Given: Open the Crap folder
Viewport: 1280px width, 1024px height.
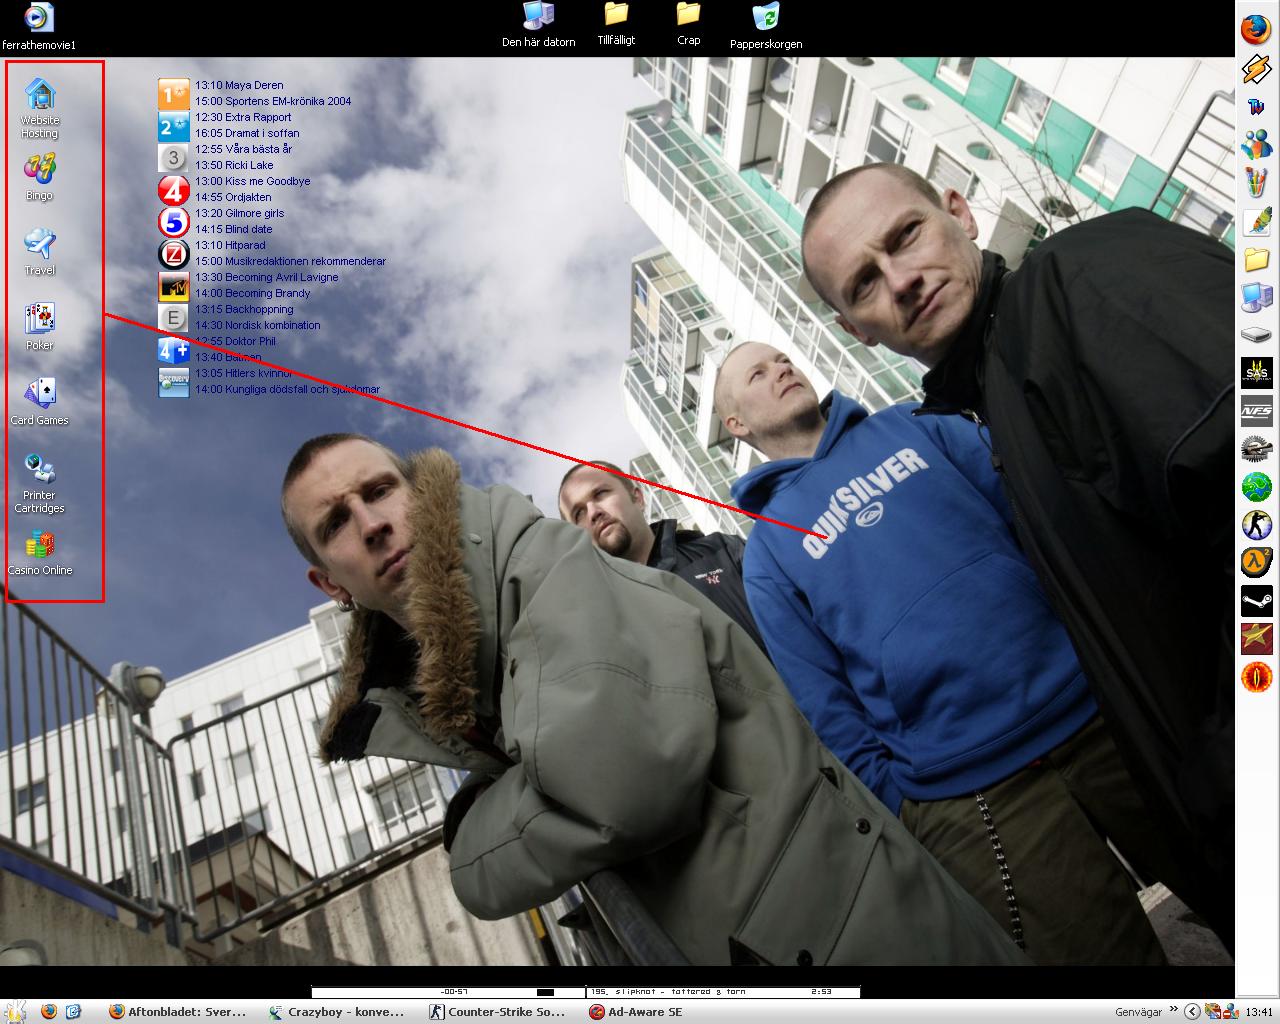Looking at the screenshot, I should (688, 25).
